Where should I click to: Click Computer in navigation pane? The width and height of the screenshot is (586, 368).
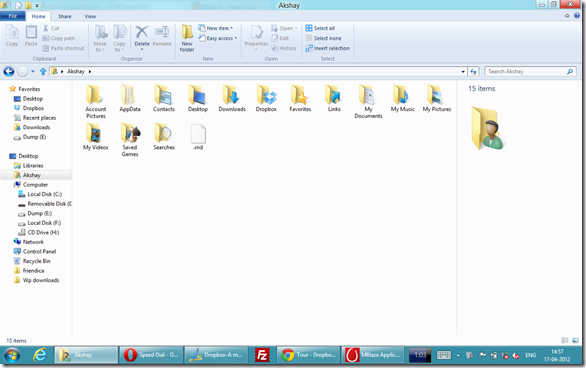point(31,185)
